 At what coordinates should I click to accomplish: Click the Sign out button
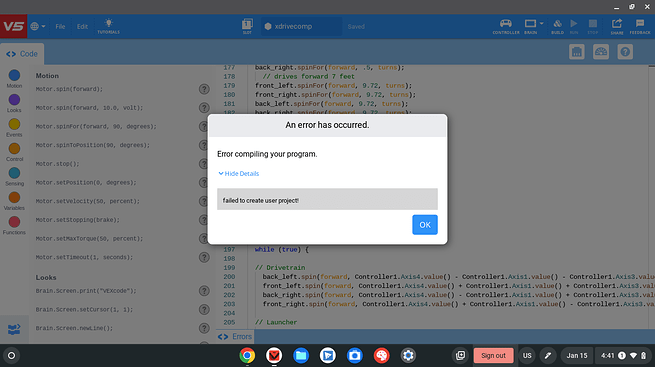coord(493,356)
